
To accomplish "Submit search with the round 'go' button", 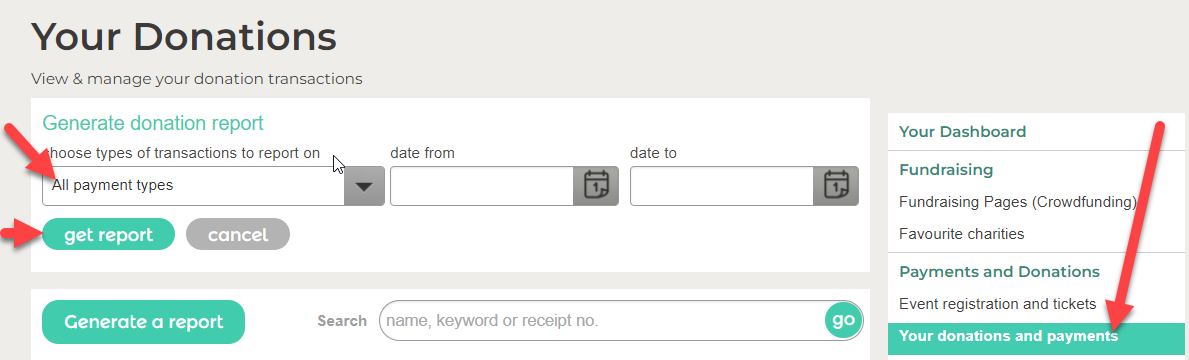I will click(843, 320).
